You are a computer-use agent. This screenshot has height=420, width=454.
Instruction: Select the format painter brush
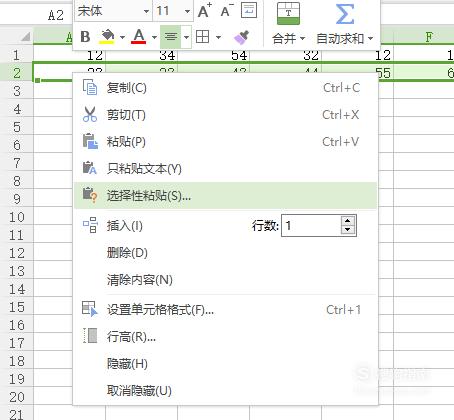click(x=242, y=37)
